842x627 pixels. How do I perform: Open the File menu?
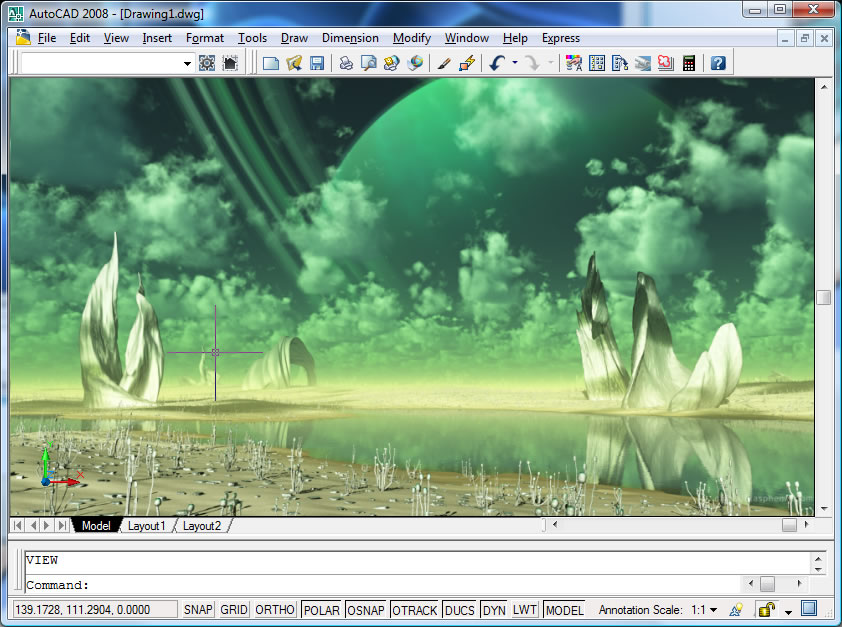click(47, 38)
